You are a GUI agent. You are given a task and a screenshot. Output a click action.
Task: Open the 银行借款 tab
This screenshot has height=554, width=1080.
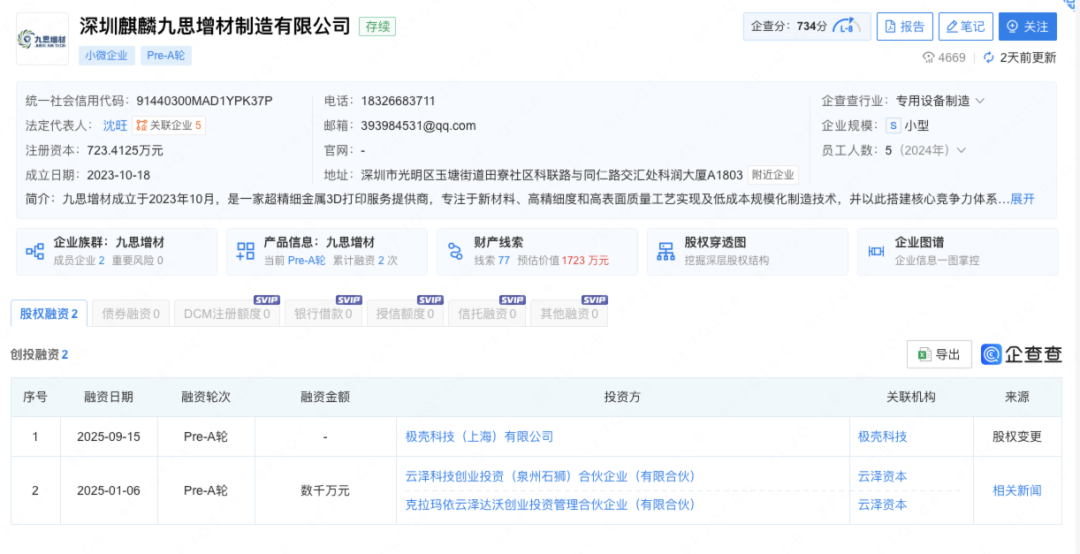pos(322,314)
